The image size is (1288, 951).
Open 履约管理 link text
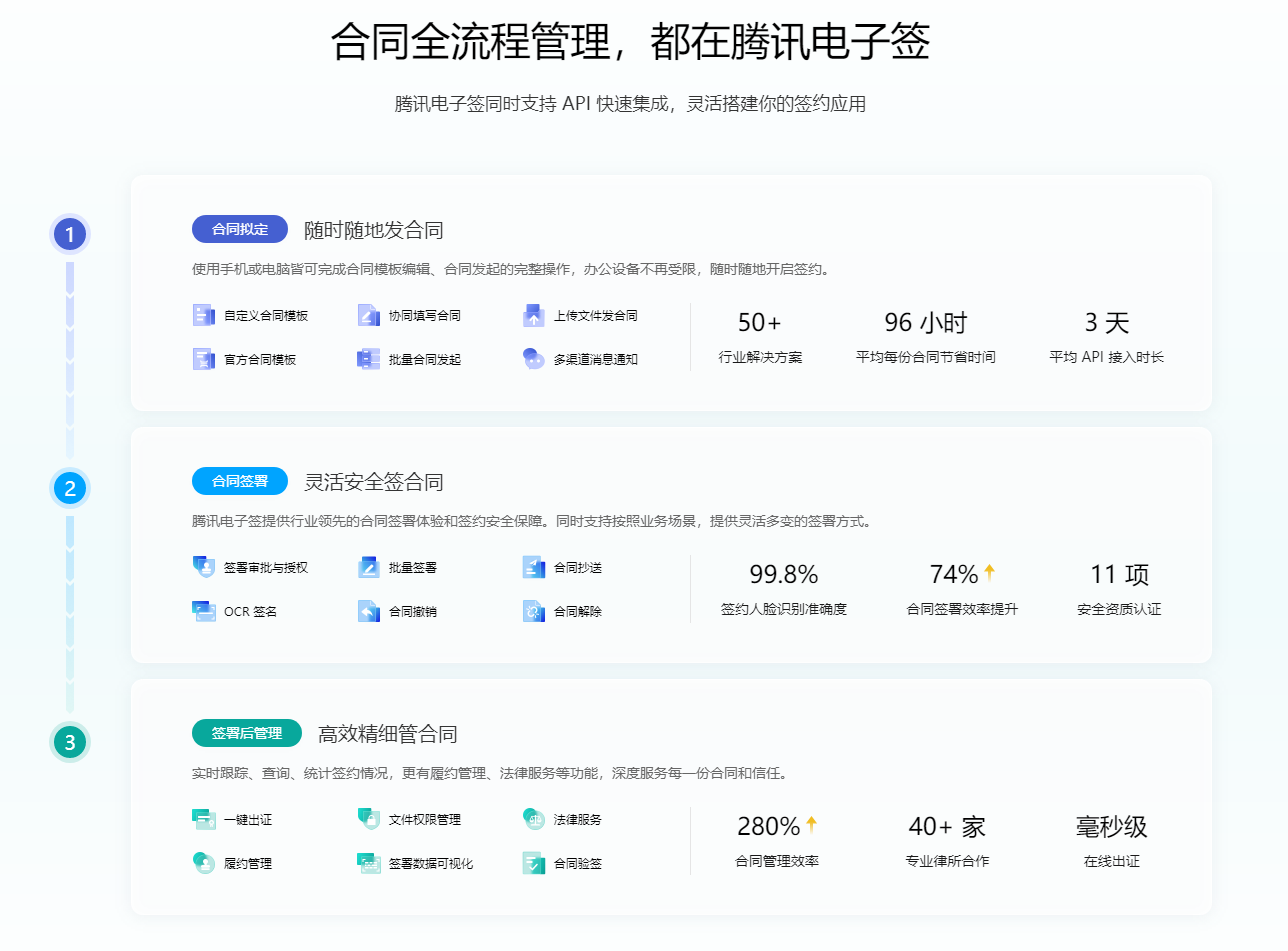point(248,863)
